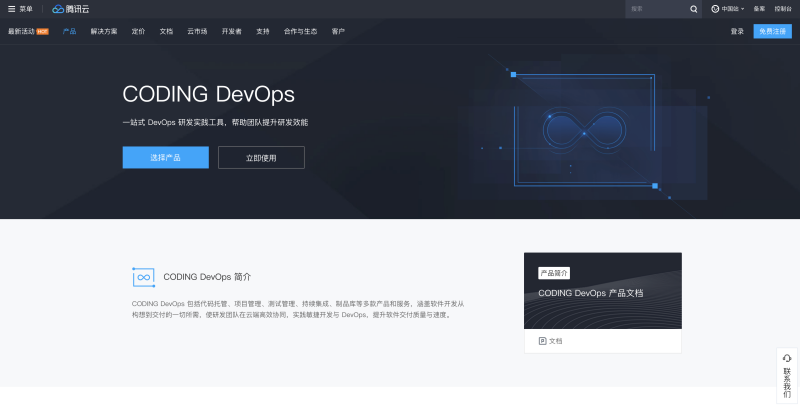Click the 腾讯云 cloud logo

coord(70,9)
